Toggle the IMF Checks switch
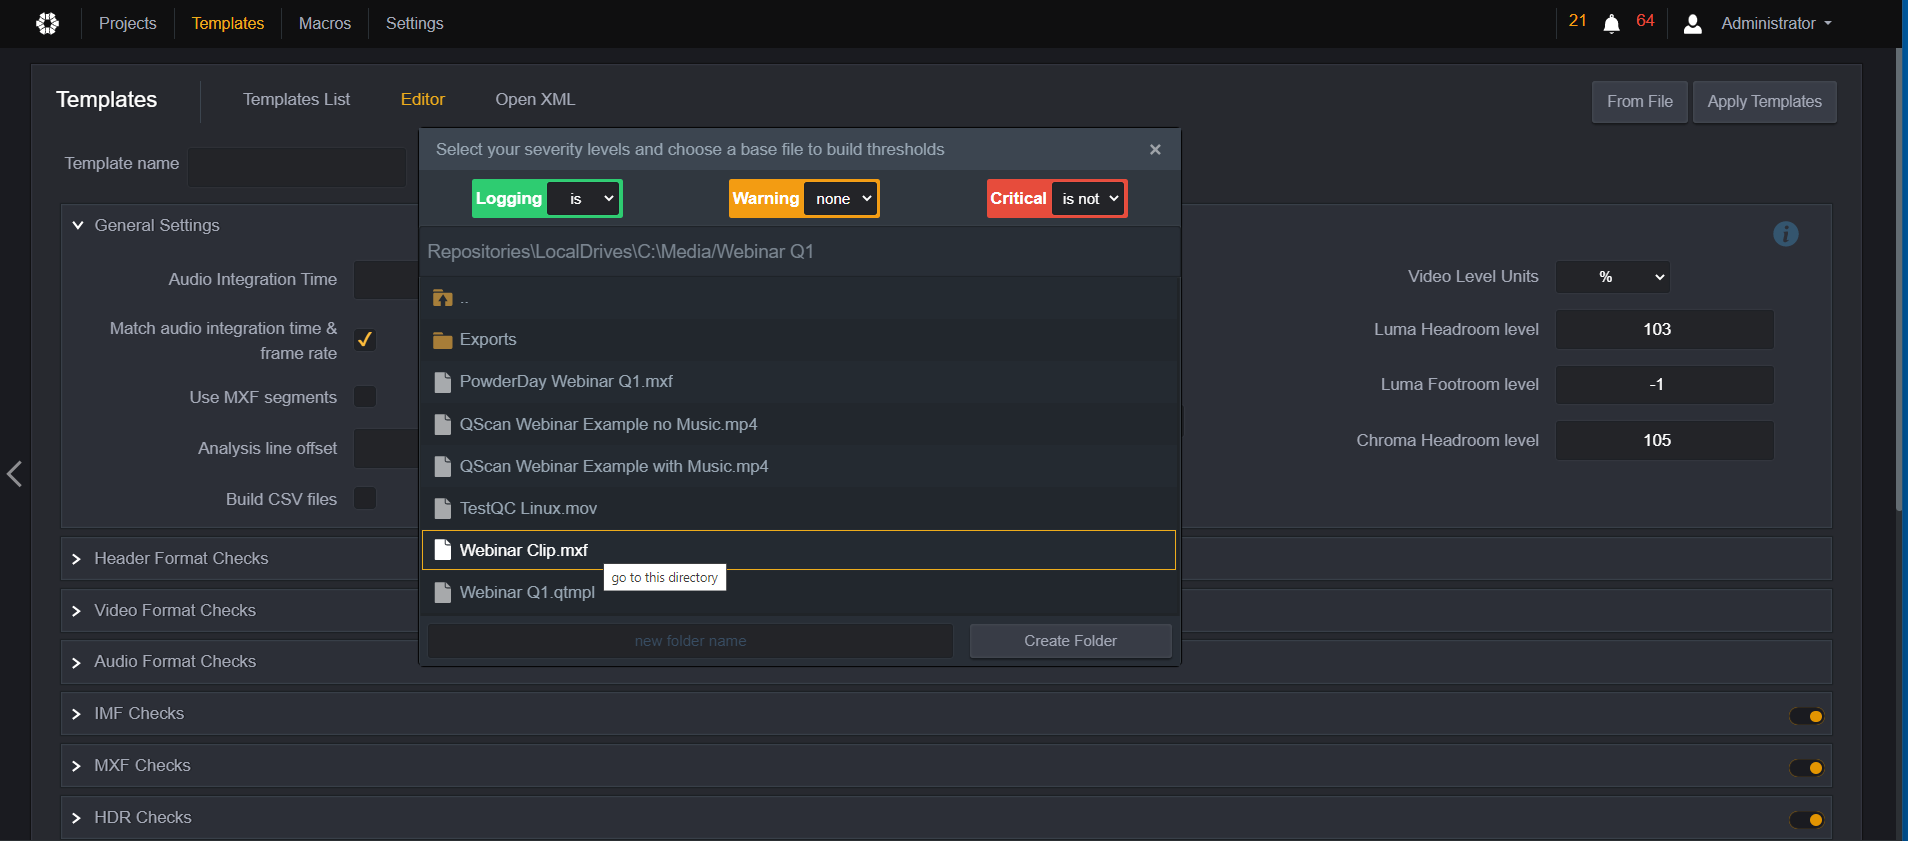Image resolution: width=1908 pixels, height=841 pixels. (x=1806, y=716)
